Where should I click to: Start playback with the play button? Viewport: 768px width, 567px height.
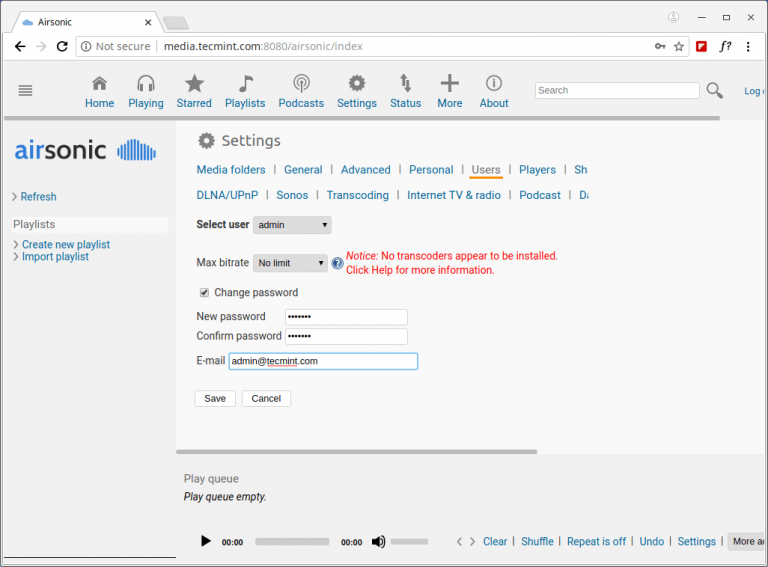click(206, 541)
